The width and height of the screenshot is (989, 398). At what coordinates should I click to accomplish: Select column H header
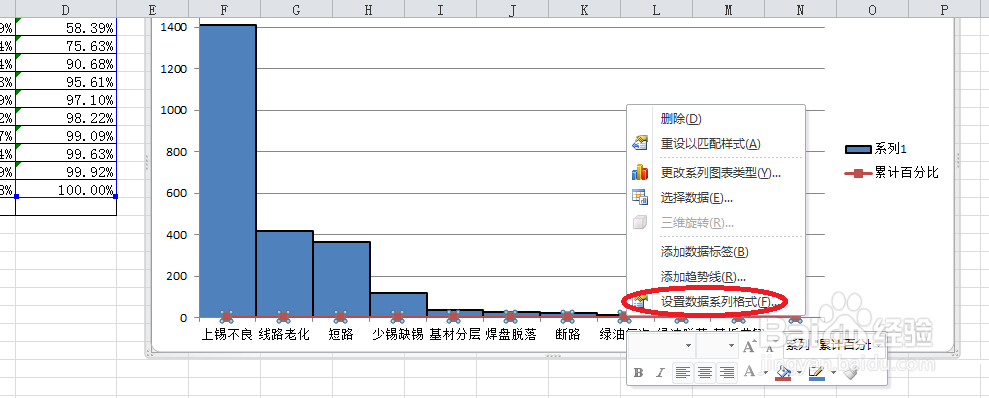point(368,9)
